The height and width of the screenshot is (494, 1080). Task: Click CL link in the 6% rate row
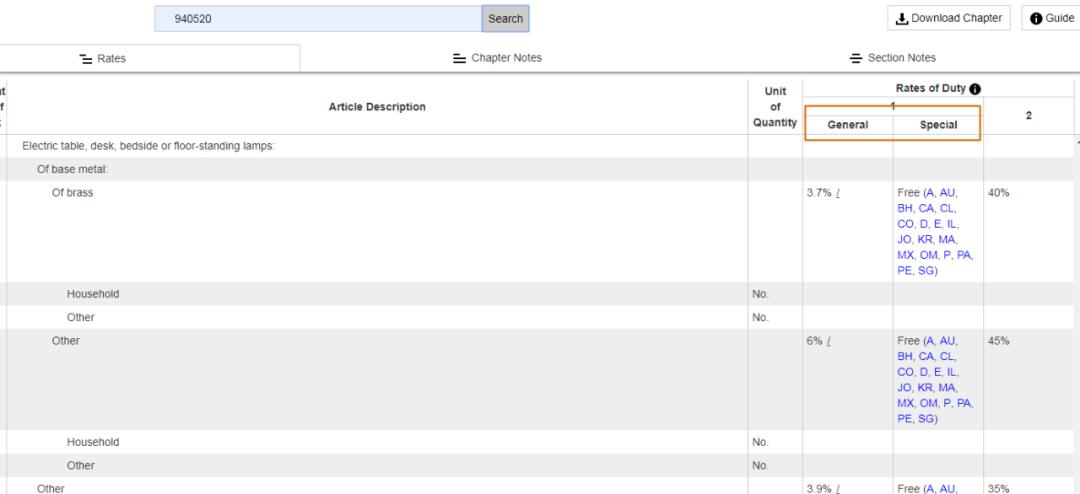[949, 356]
